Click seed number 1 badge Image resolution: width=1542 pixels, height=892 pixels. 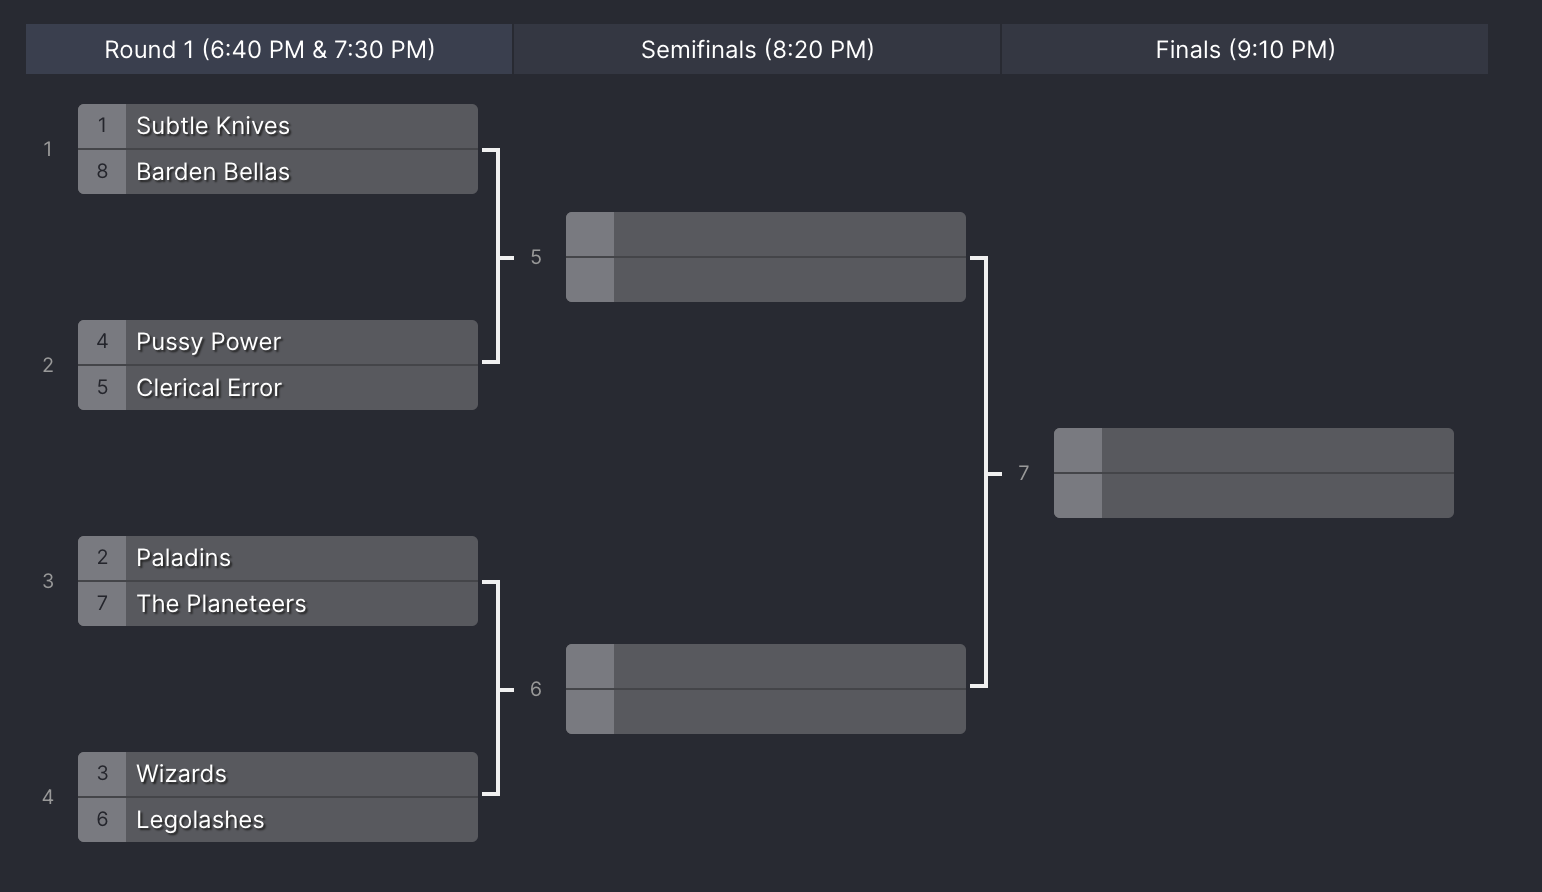click(x=102, y=126)
